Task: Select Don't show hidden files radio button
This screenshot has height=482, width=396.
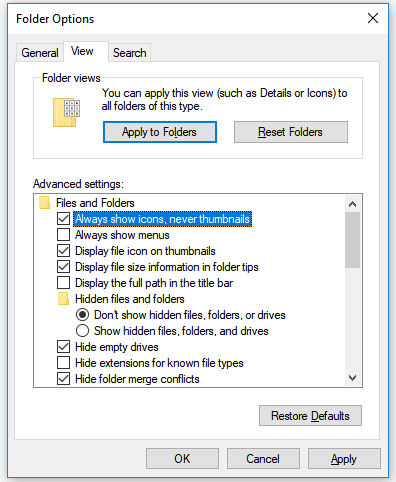Action: point(82,315)
